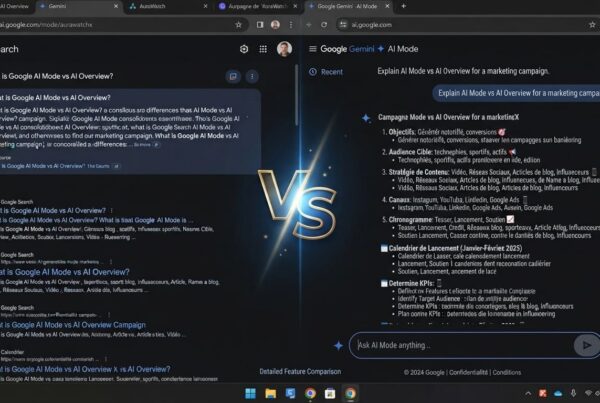The width and height of the screenshot is (600, 403).
Task: Copy the Stratégie de Contenu line
Action: coord(594,172)
